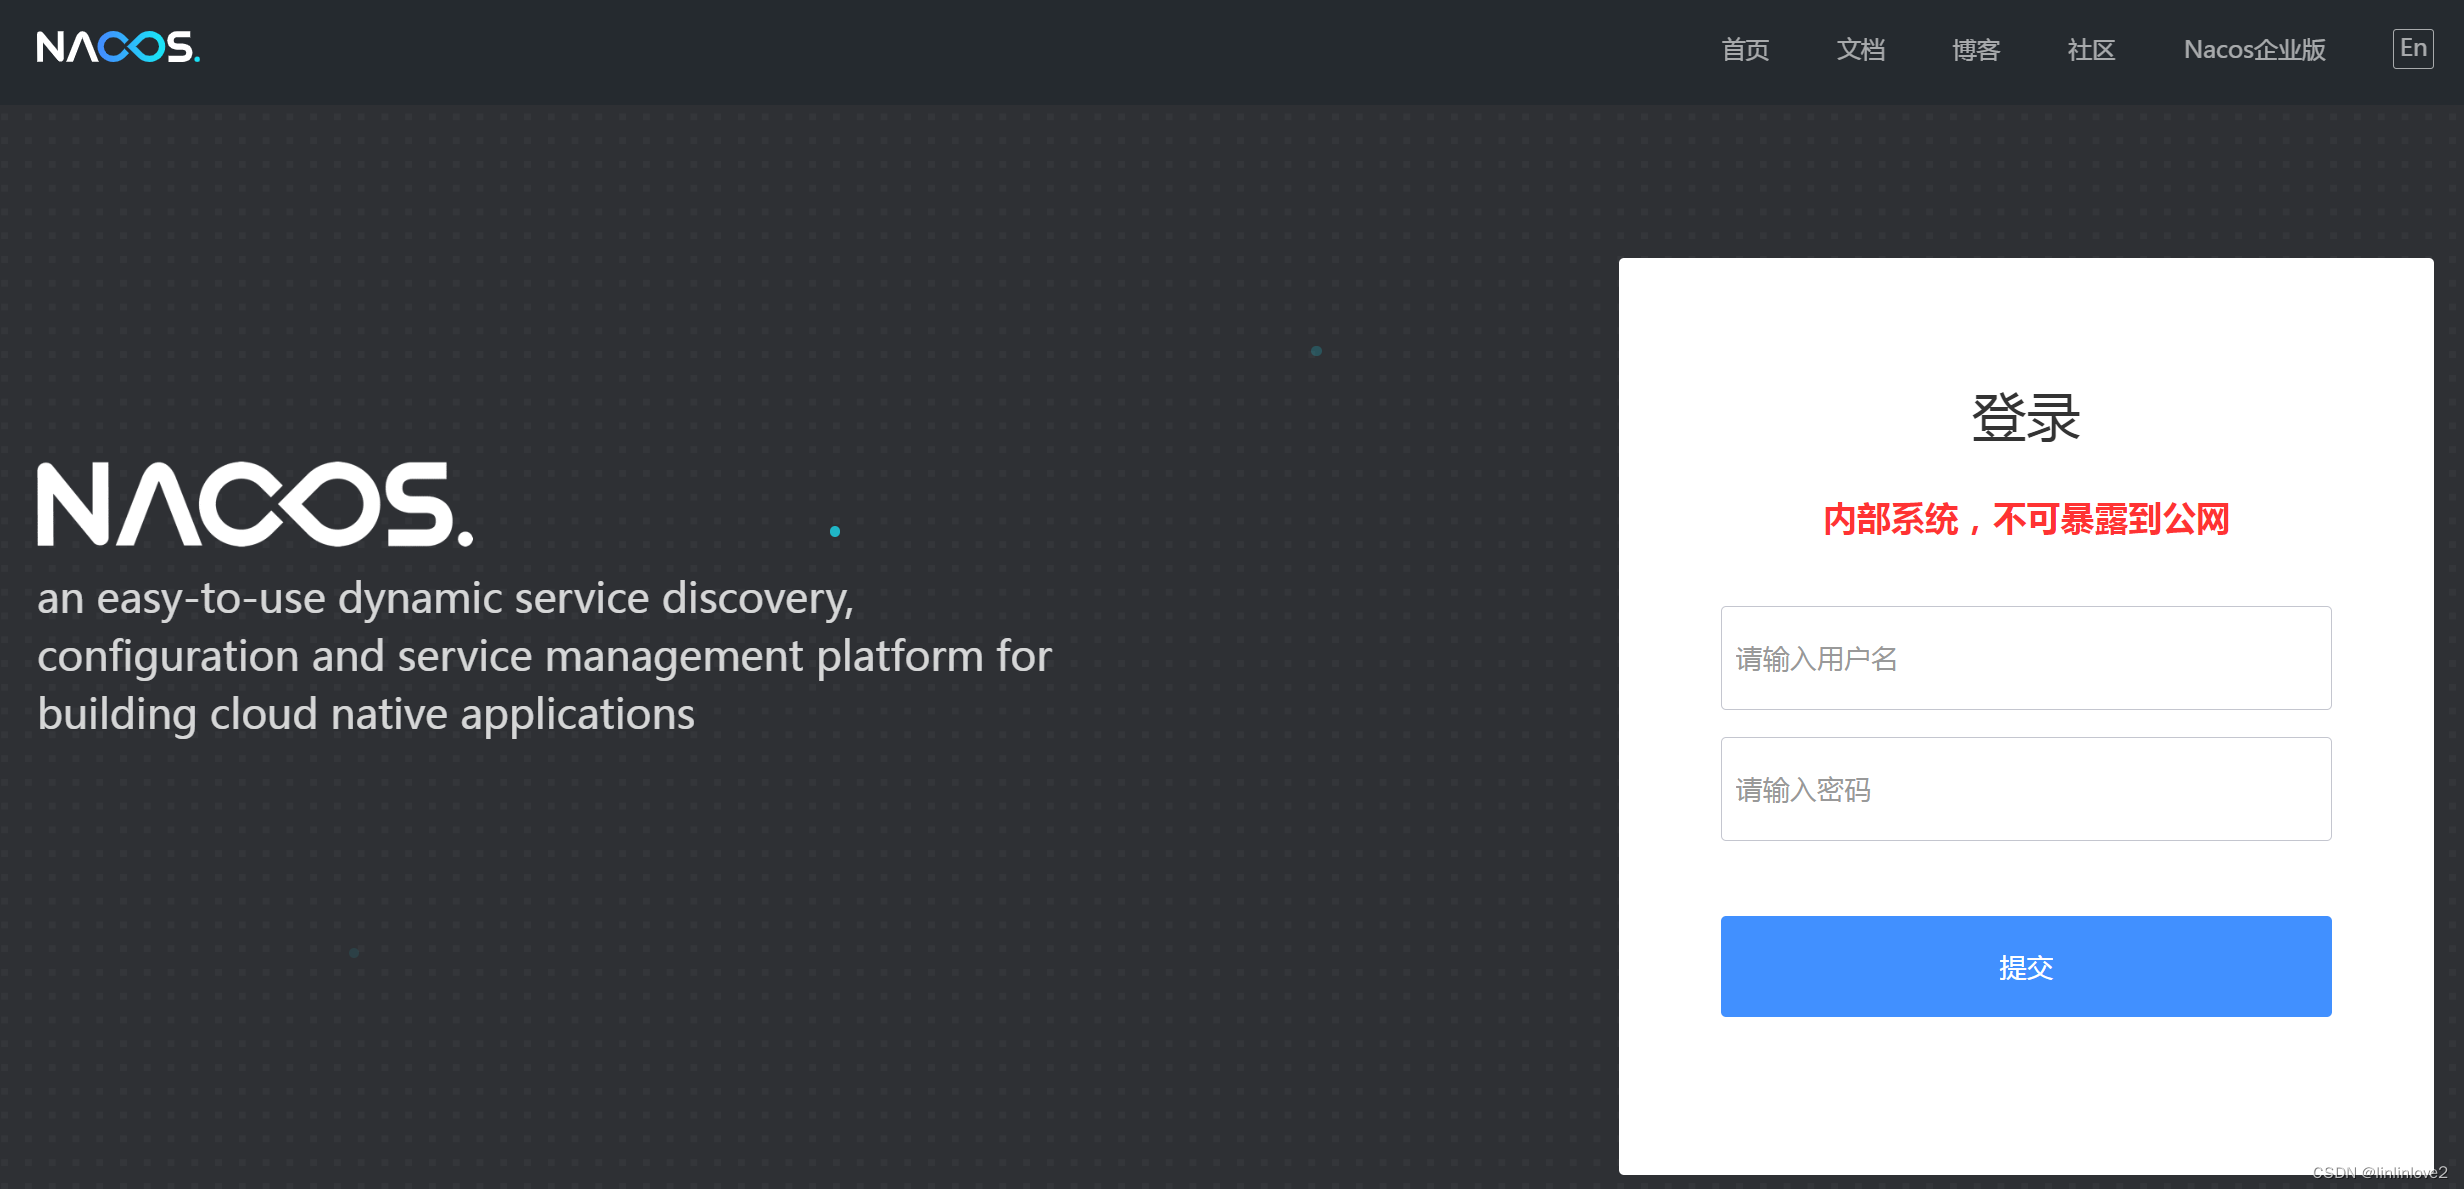Screen dimensions: 2464x1189
Task: Focus the 请输入密码 password field
Action: (2025, 789)
